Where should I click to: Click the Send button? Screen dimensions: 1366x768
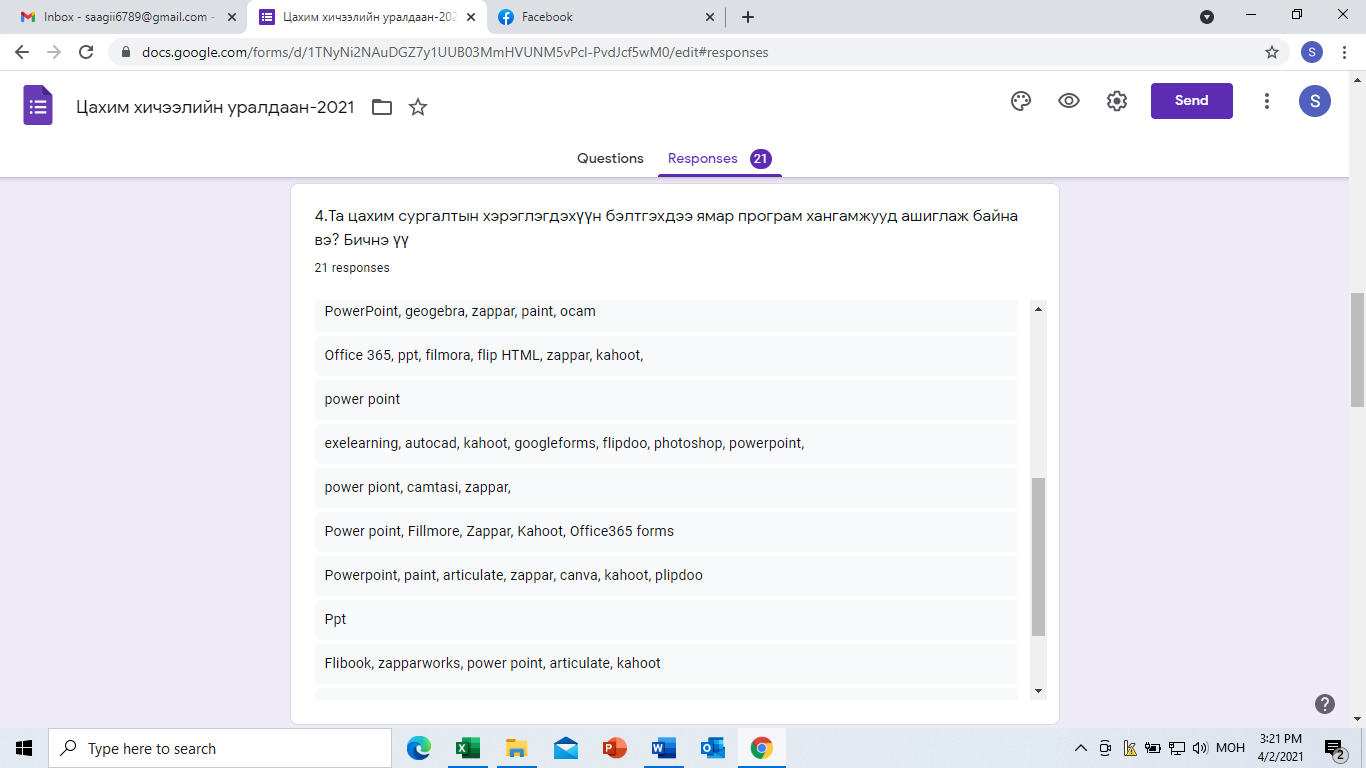(1191, 101)
